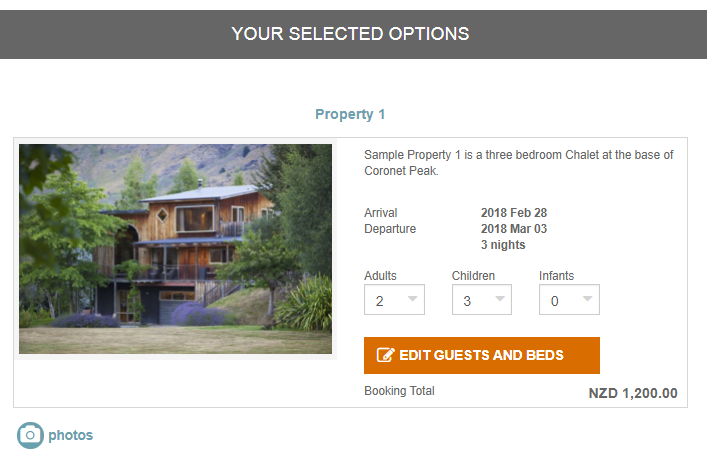
Task: Open the photos text link
Action: click(x=71, y=435)
